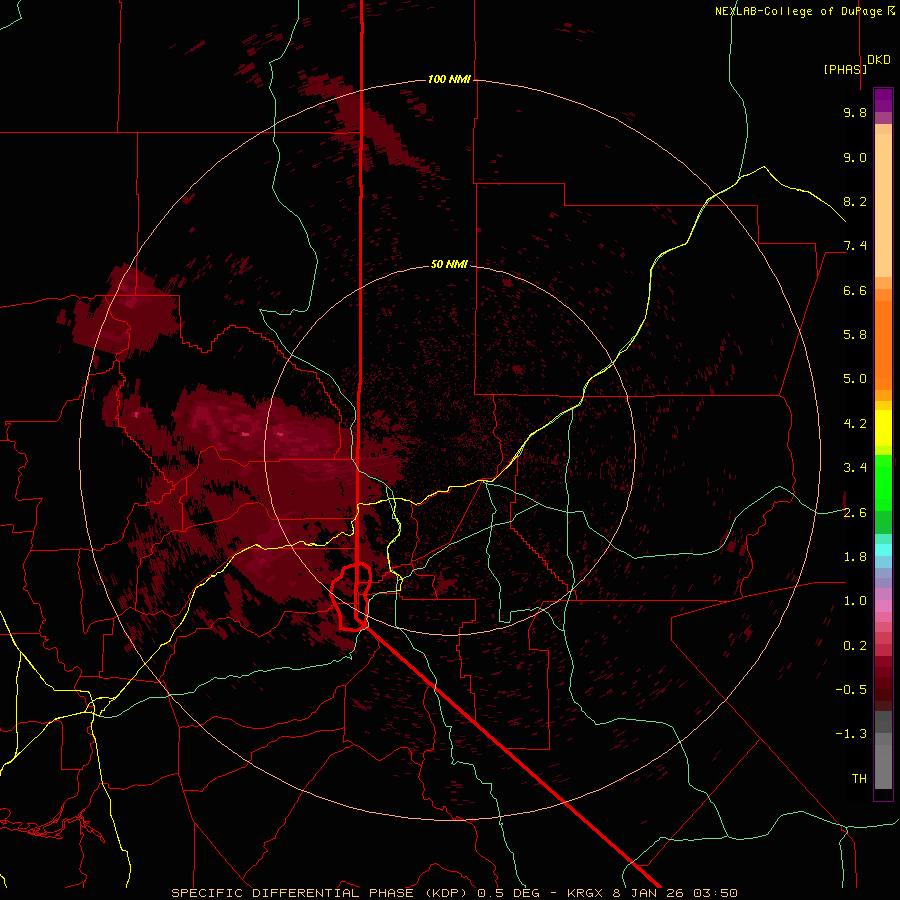900x900 pixels.
Task: Pick the purple segment atop the color bar
Action: click(x=883, y=100)
